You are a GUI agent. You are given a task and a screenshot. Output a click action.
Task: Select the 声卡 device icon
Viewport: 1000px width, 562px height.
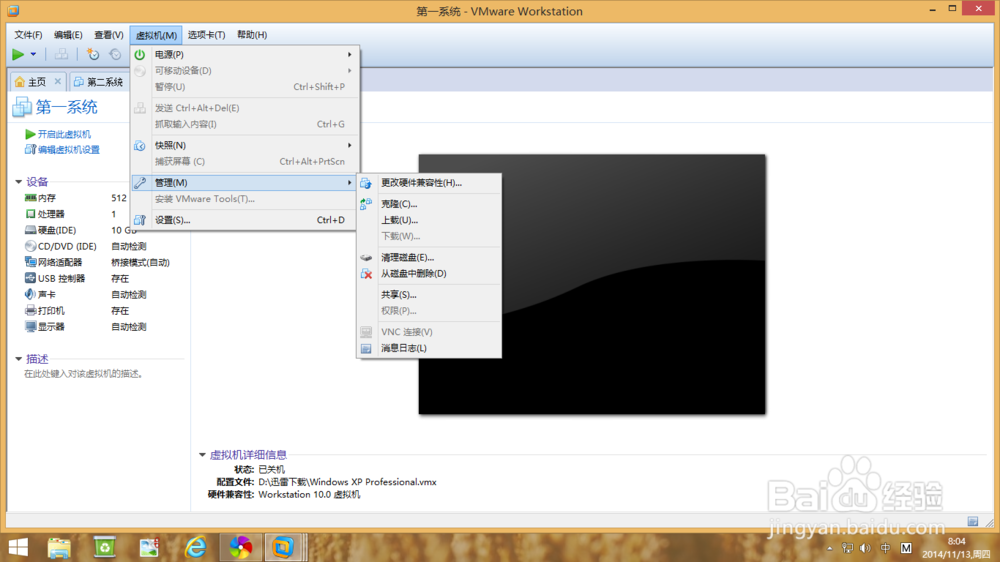30,294
